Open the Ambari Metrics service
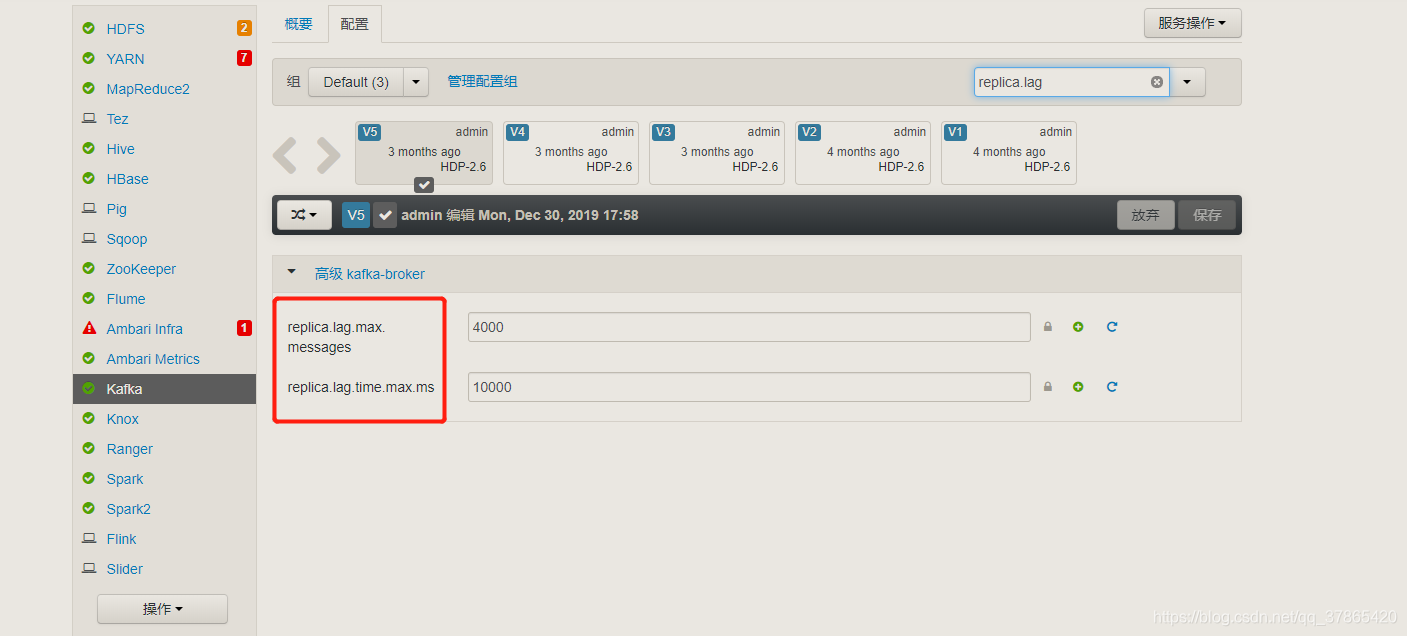Screen dimensions: 1407x636 pyautogui.click(x=153, y=359)
